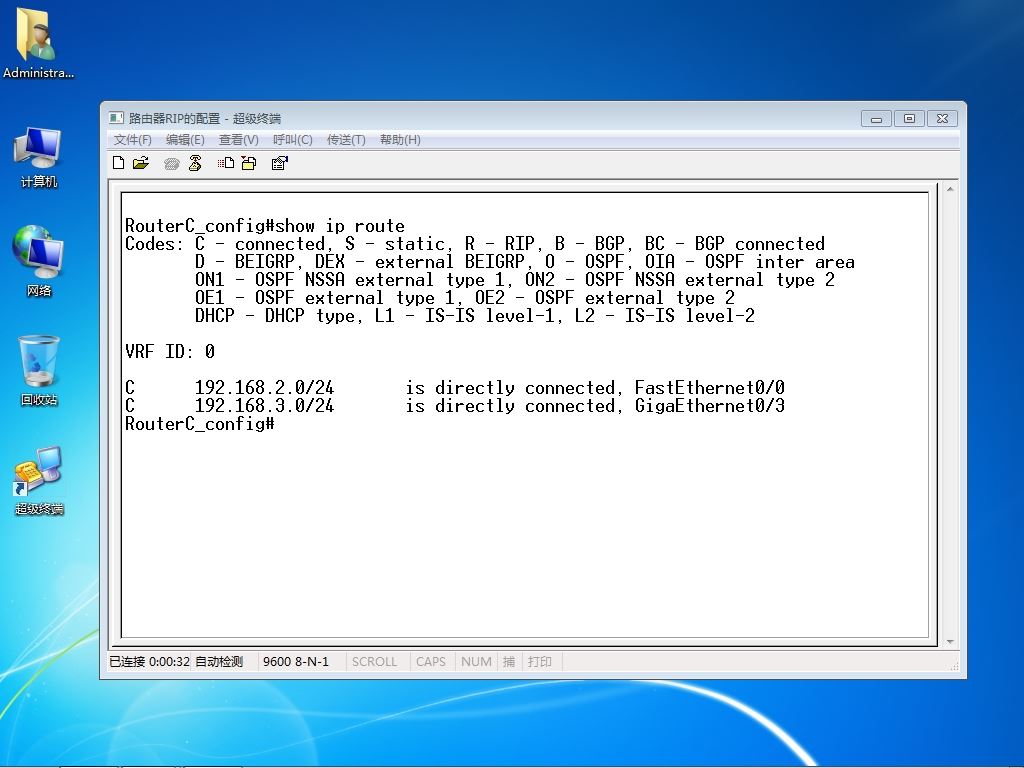Screen dimensions: 1024x768
Task: Click the HyperTerminal title bar app icon
Action: click(x=116, y=118)
